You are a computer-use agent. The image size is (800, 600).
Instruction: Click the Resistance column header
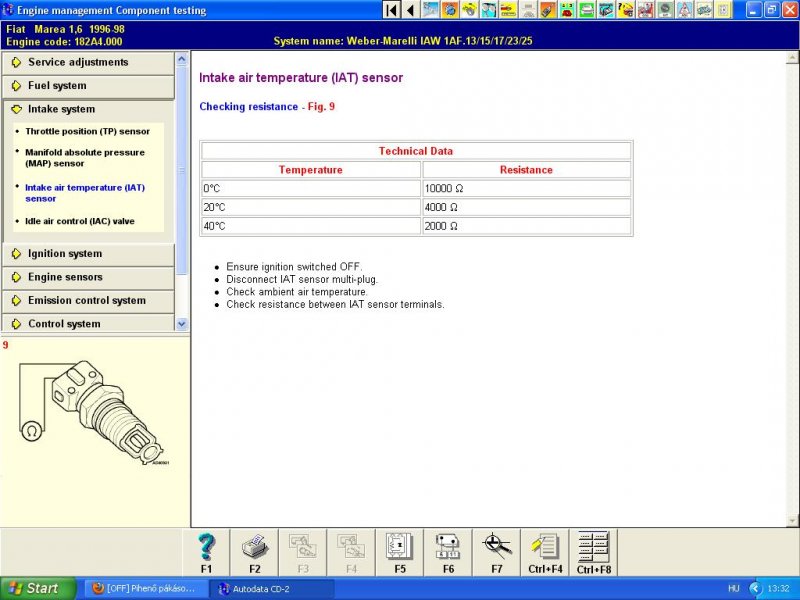527,170
